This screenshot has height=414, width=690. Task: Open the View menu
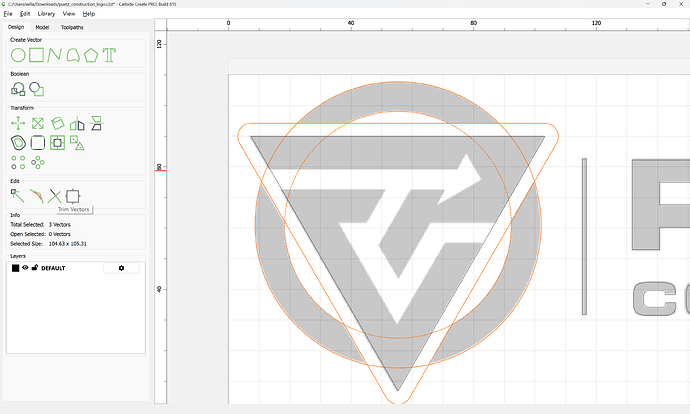pyautogui.click(x=69, y=14)
